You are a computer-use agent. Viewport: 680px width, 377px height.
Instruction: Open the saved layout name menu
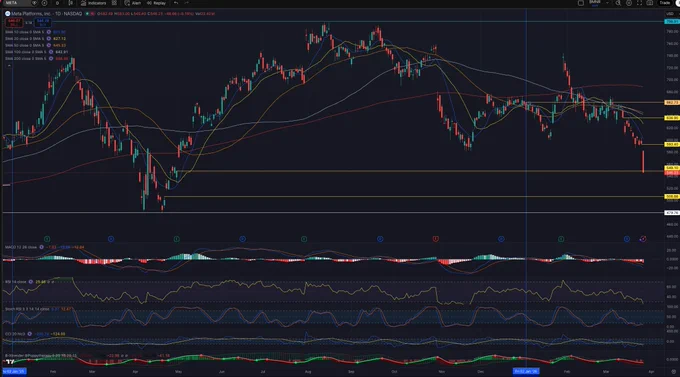[x=595, y=3]
